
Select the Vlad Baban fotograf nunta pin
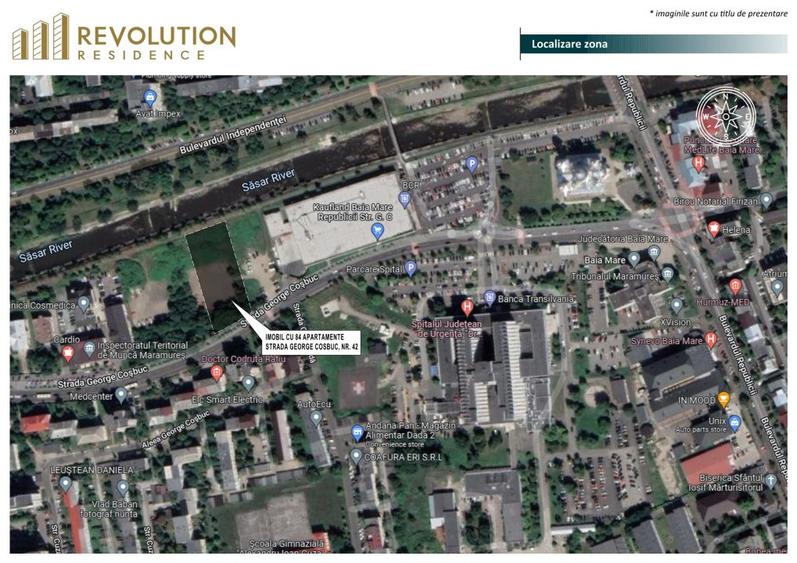[x=122, y=488]
